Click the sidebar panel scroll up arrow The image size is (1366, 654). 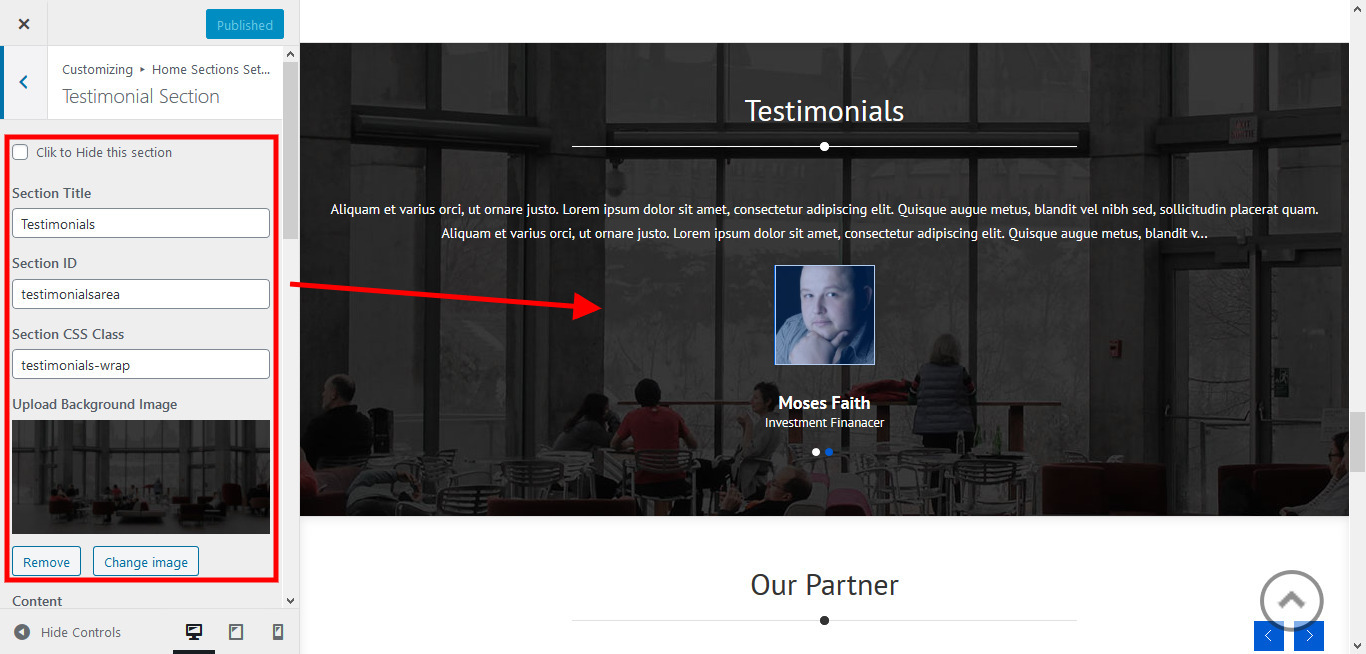pyautogui.click(x=291, y=54)
